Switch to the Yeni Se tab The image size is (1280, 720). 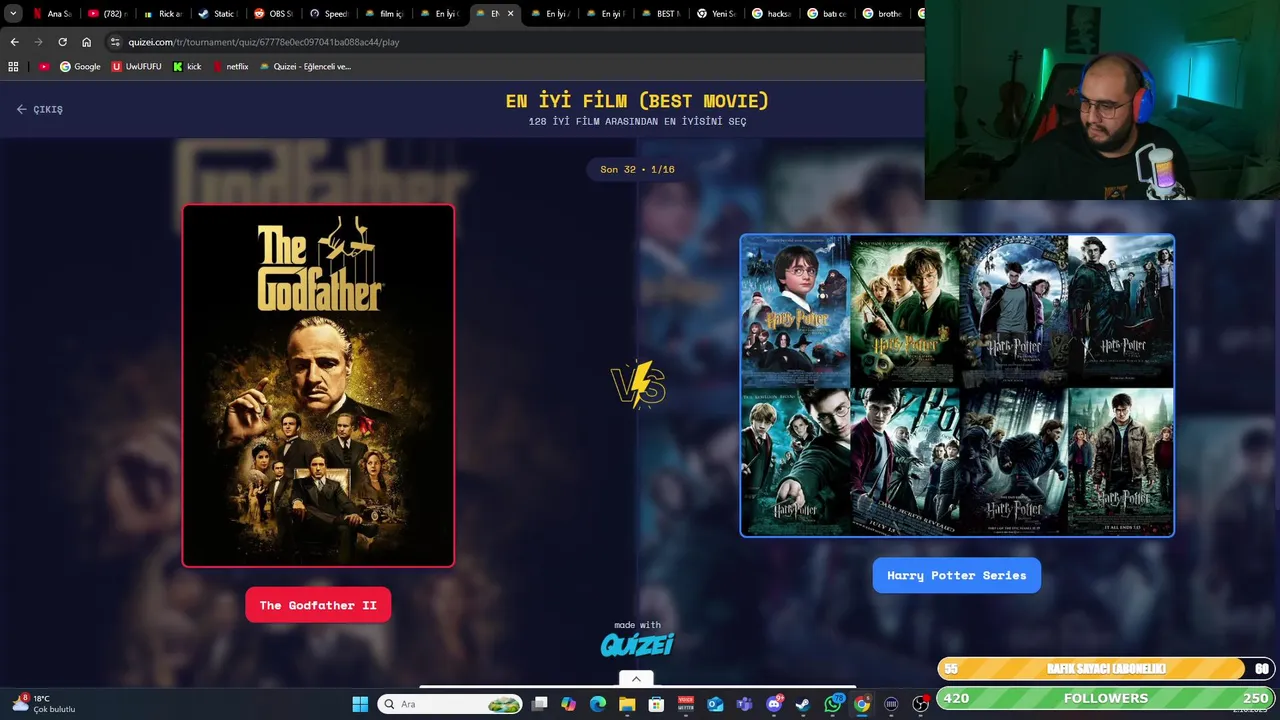716,14
